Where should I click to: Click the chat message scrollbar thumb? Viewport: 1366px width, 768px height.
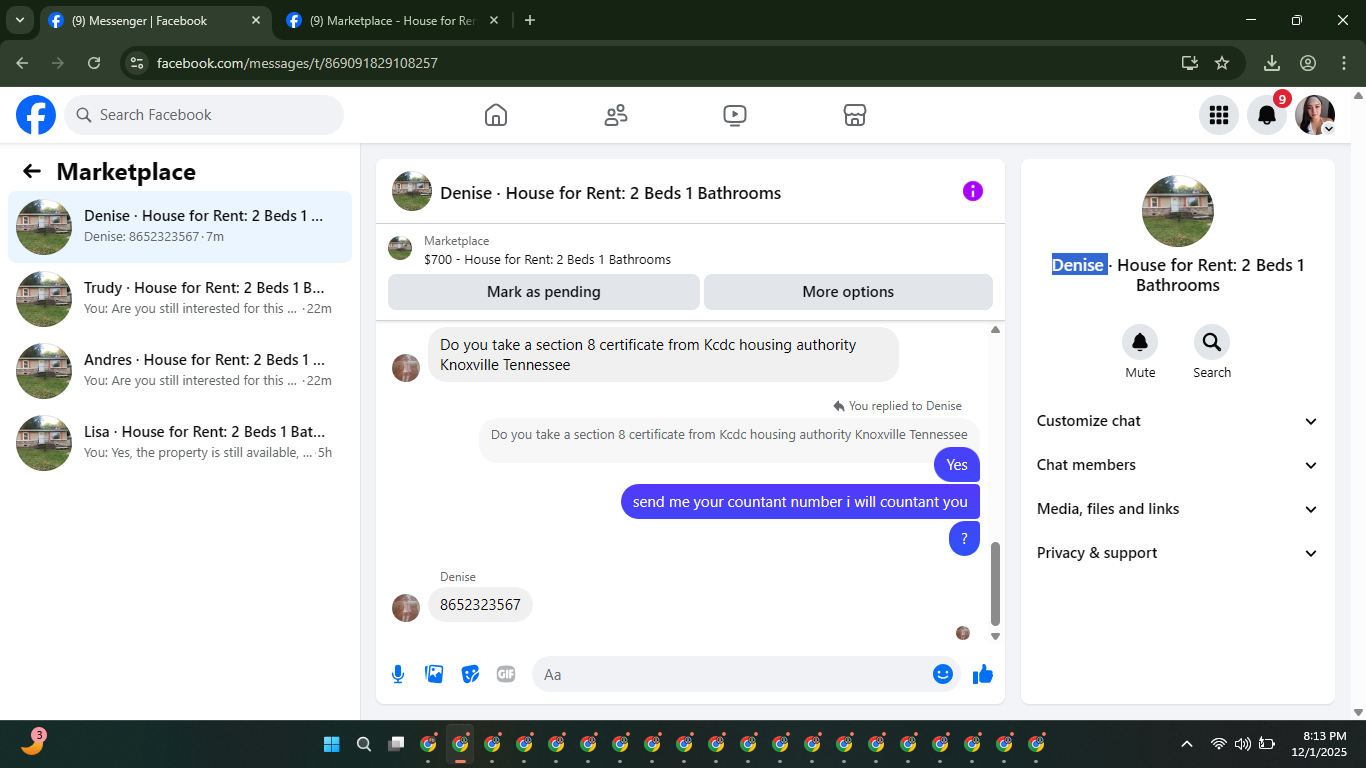pyautogui.click(x=995, y=584)
